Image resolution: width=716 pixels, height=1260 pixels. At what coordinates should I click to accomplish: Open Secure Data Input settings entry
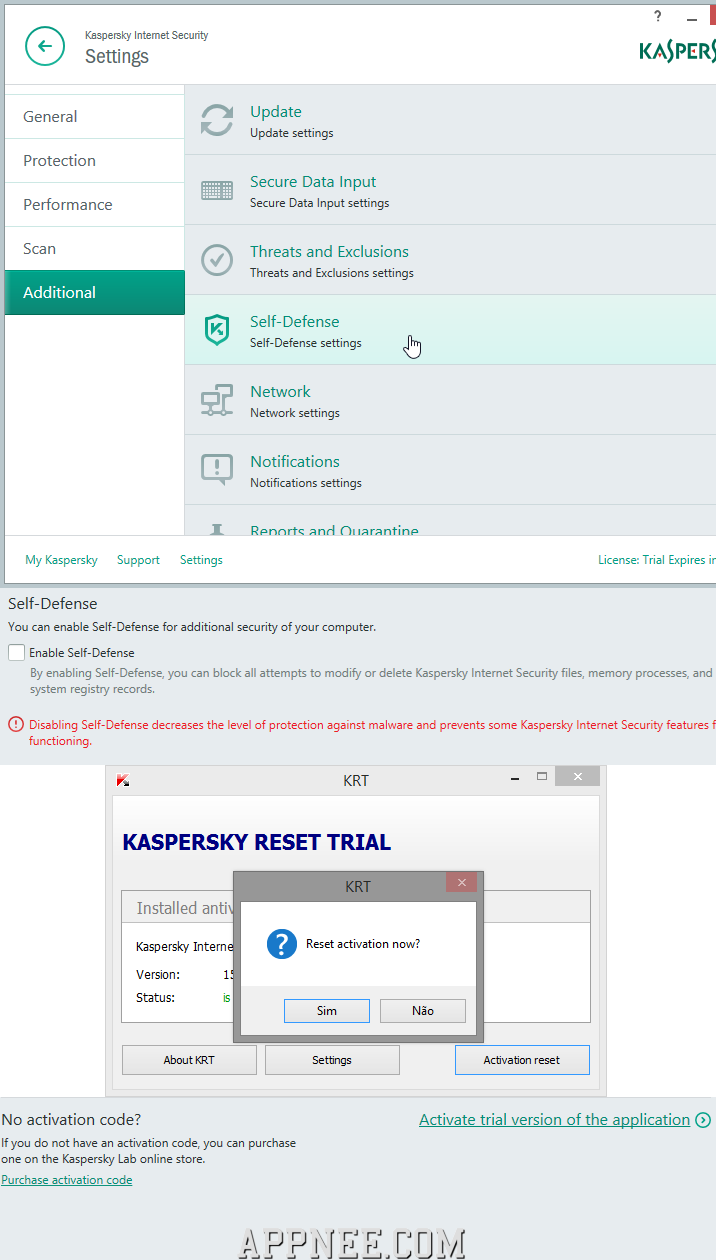pos(450,190)
